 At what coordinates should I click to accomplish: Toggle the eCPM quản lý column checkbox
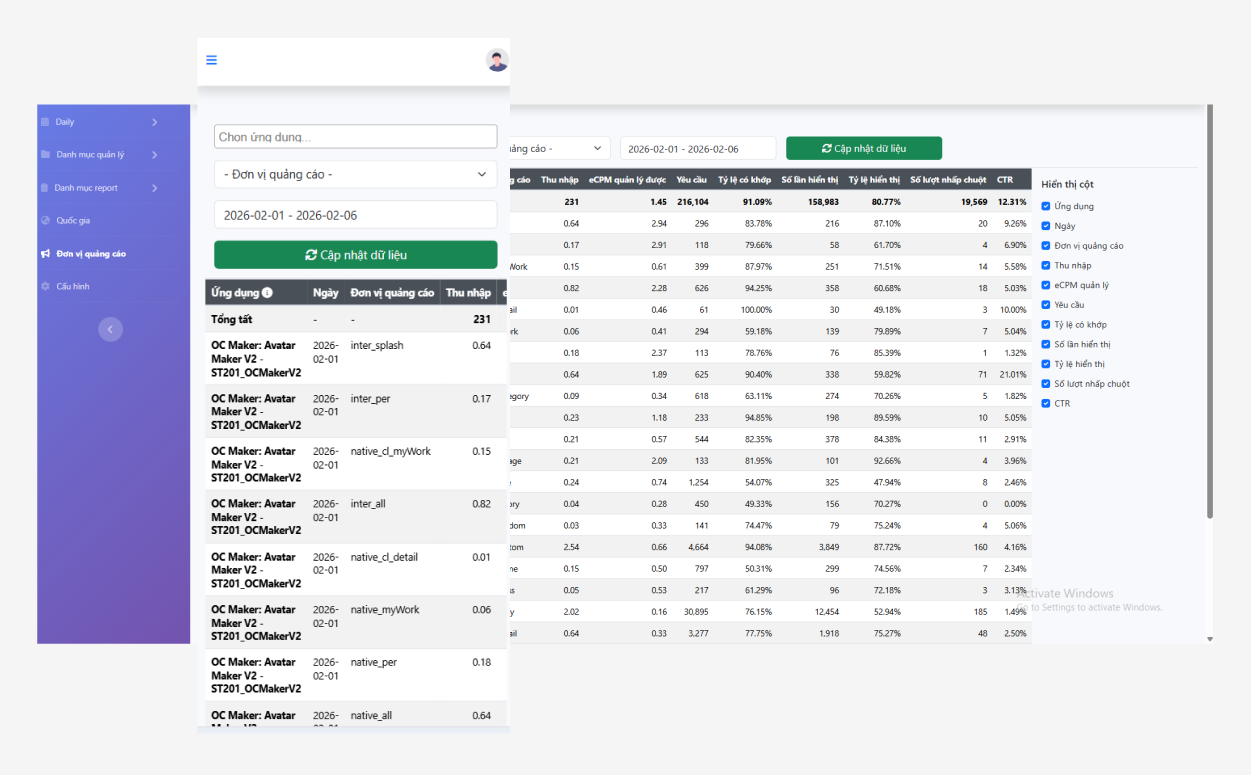click(x=1046, y=285)
